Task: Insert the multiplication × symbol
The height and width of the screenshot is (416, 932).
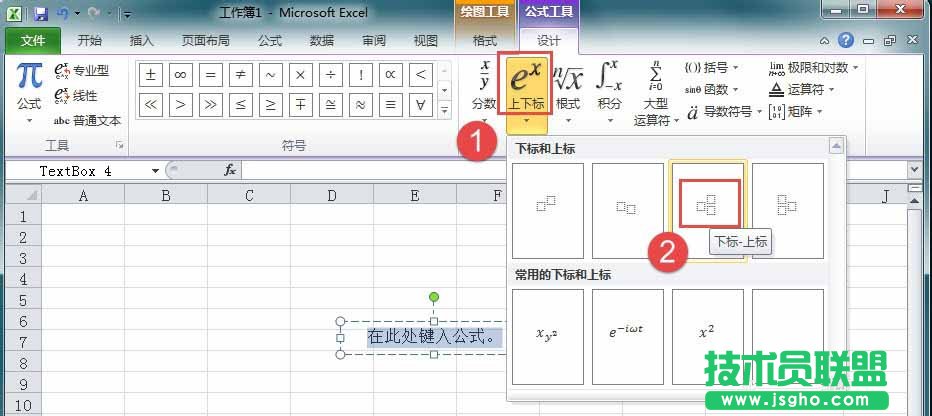Action: point(301,75)
